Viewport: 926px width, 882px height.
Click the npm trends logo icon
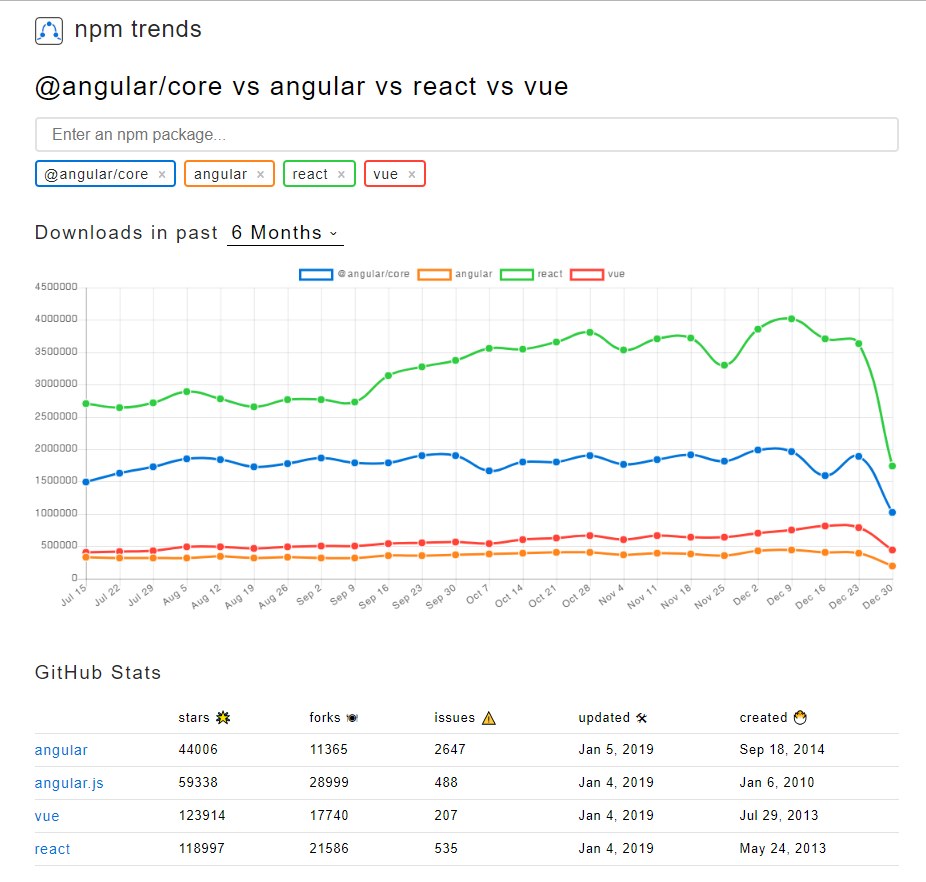coord(49,31)
